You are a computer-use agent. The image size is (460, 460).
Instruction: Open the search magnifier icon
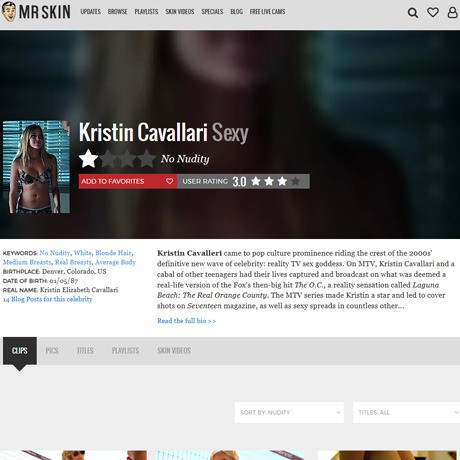[413, 13]
